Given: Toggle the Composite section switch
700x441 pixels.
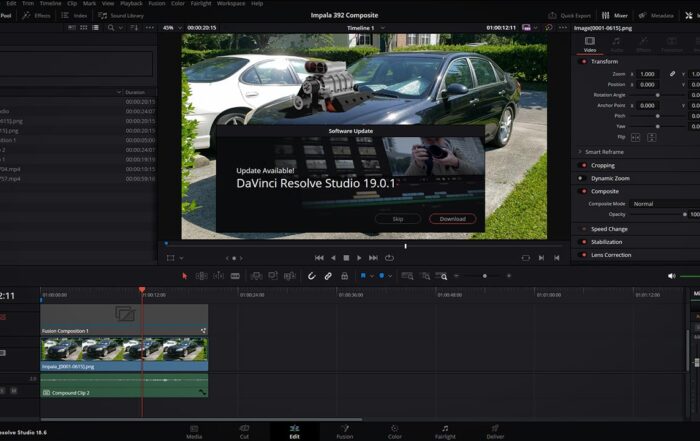Looking at the screenshot, I should click(x=583, y=191).
